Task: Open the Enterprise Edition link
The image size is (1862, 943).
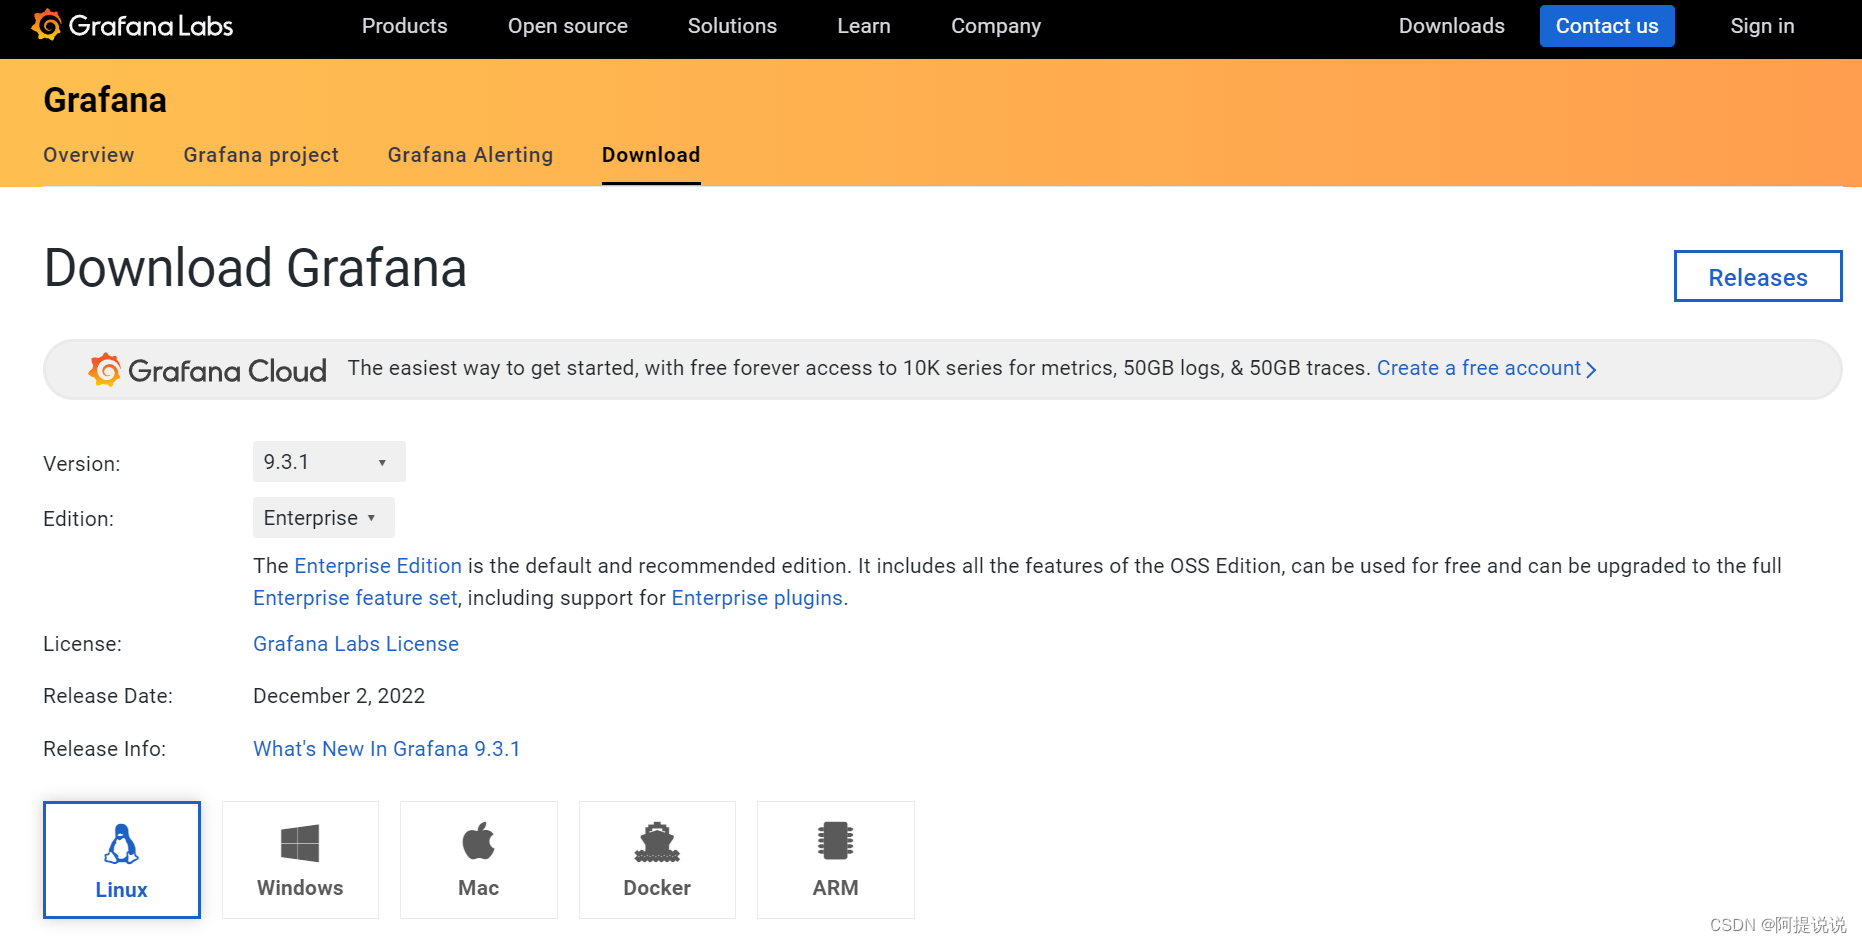Action: coord(378,566)
